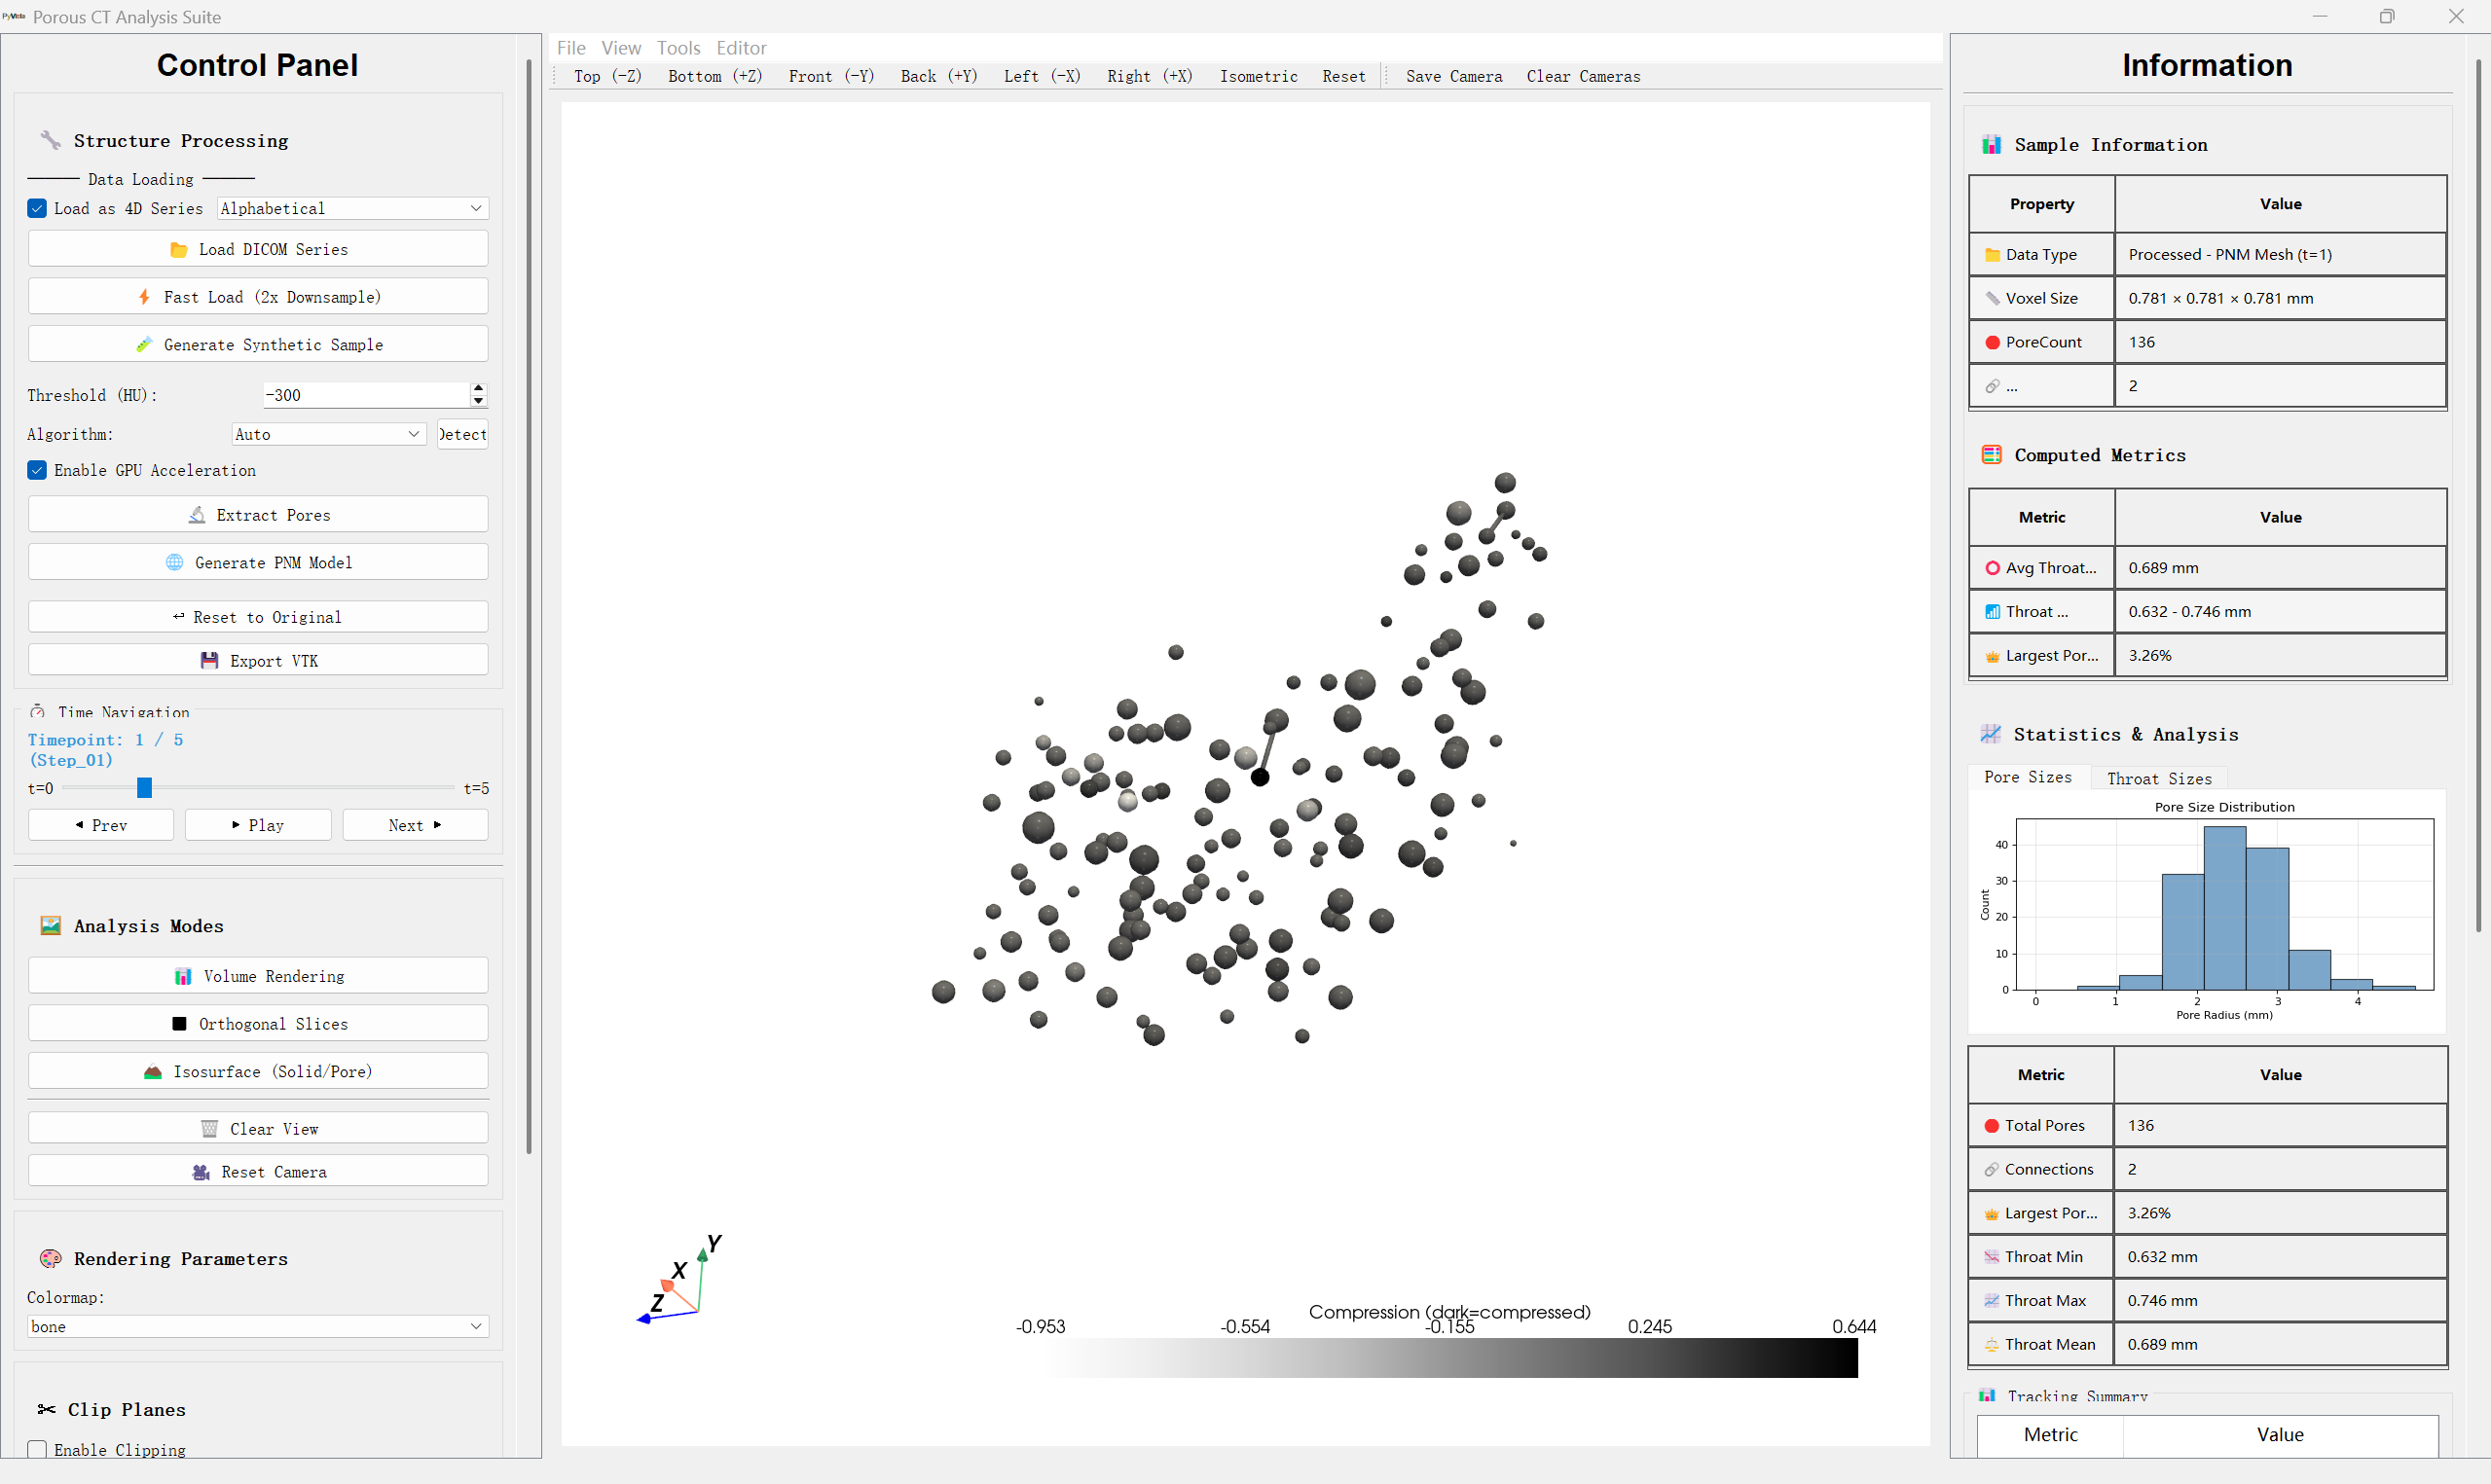Click the Extract Pores icon
The image size is (2491, 1484).
tap(197, 515)
